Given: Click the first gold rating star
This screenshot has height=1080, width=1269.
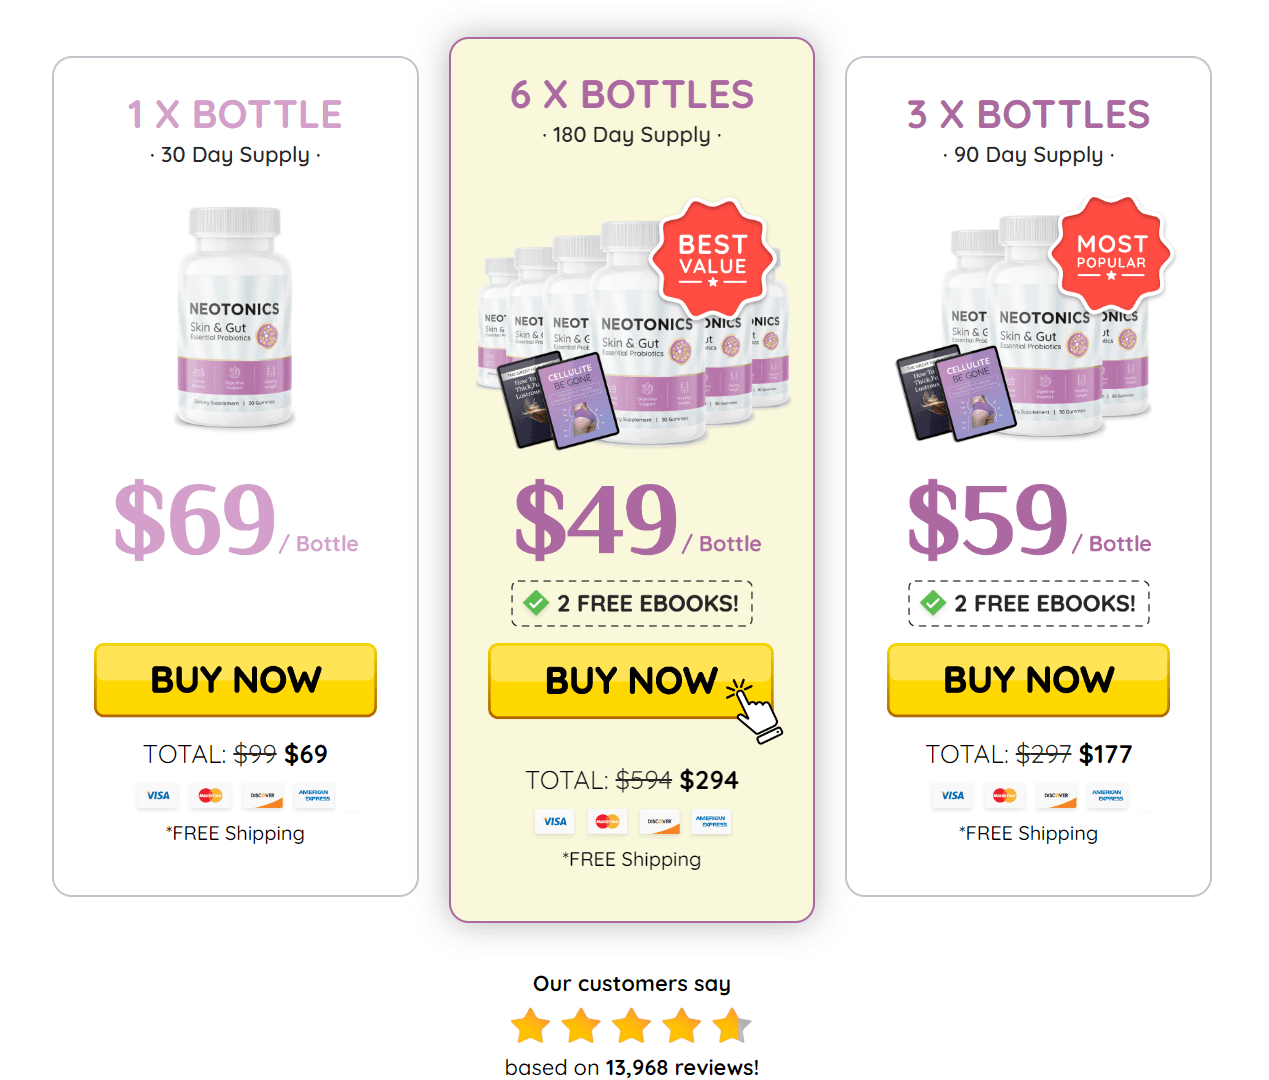Looking at the screenshot, I should (530, 1026).
